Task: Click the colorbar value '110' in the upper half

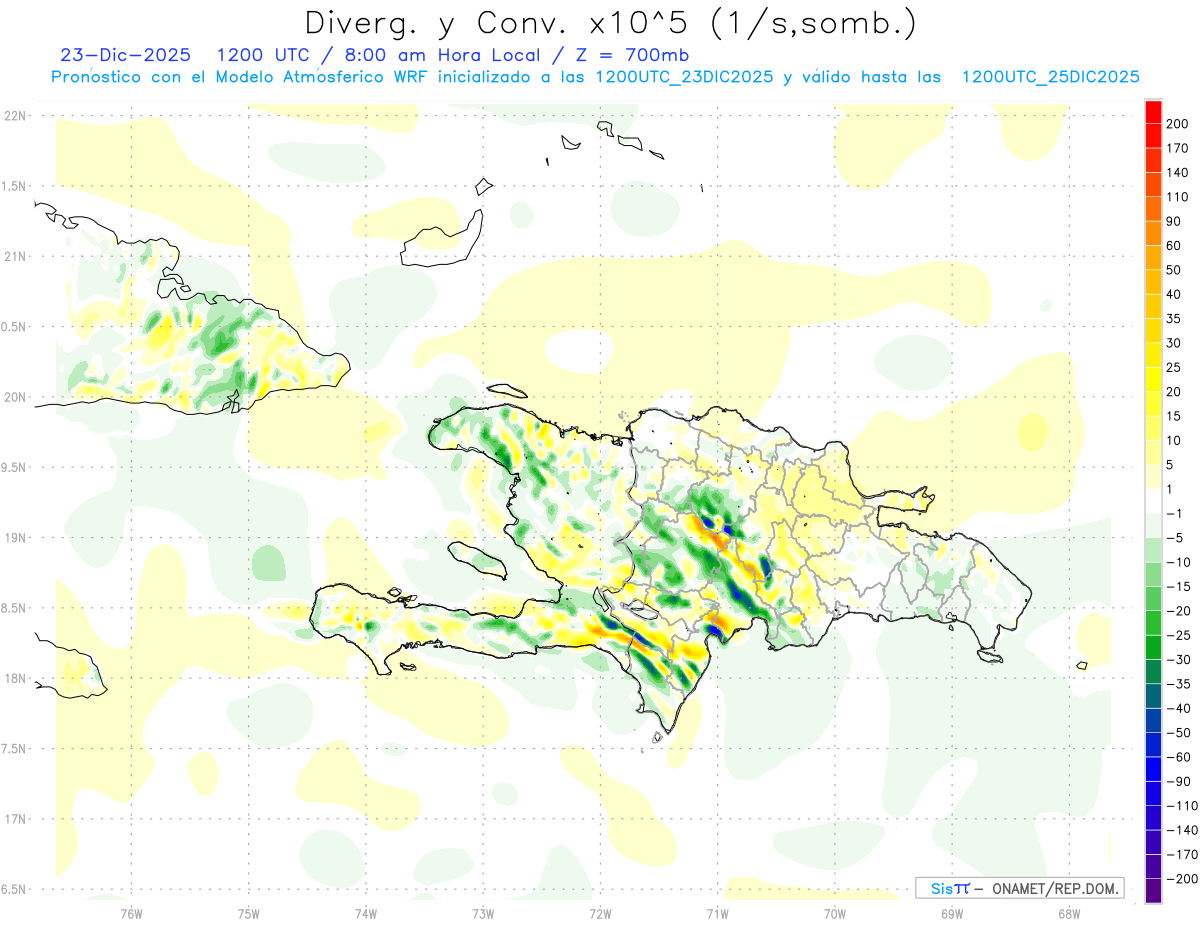Action: click(1178, 197)
